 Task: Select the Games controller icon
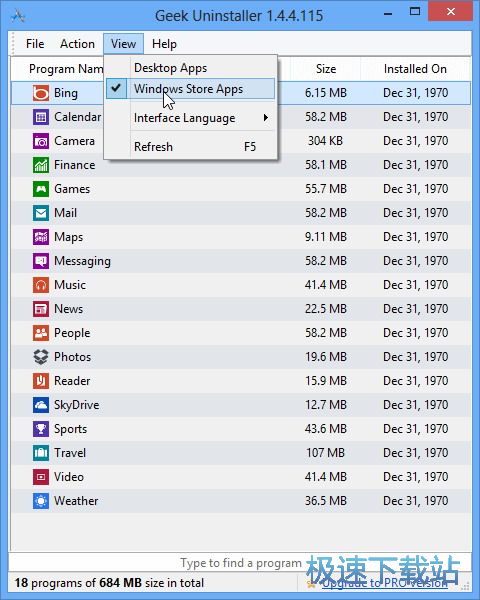tap(41, 189)
